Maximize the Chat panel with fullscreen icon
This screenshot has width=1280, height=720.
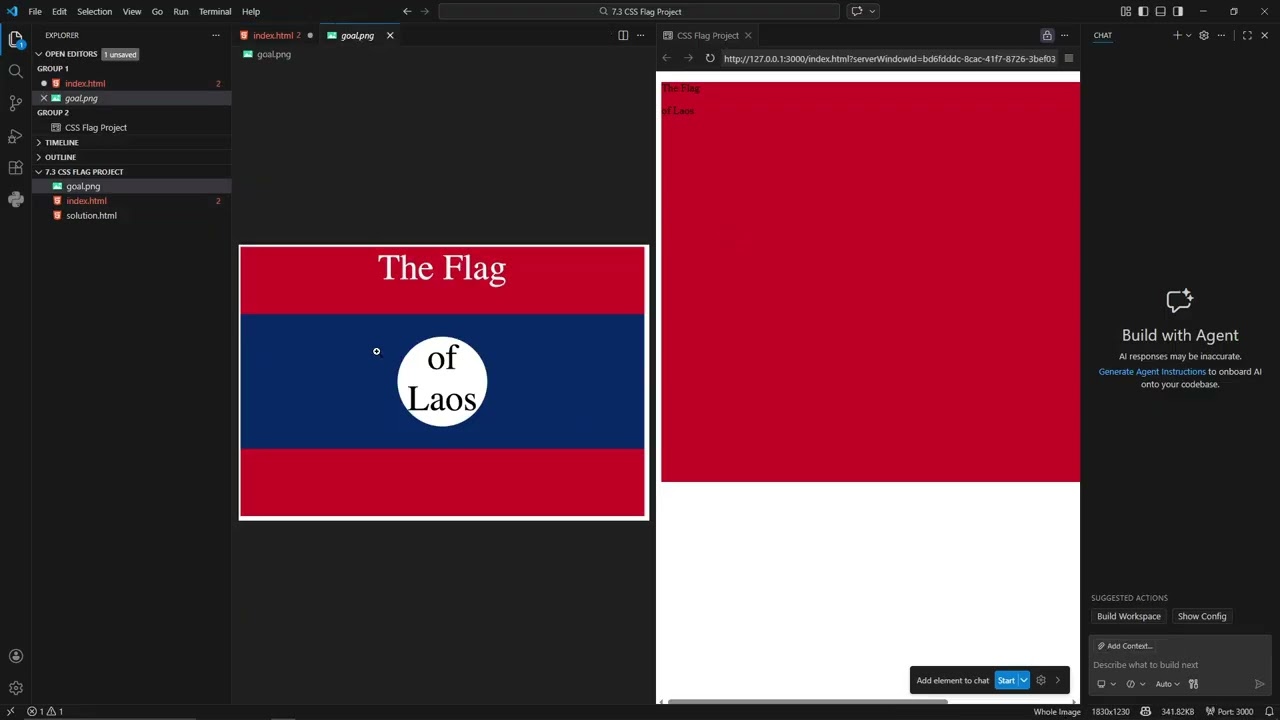1247,35
